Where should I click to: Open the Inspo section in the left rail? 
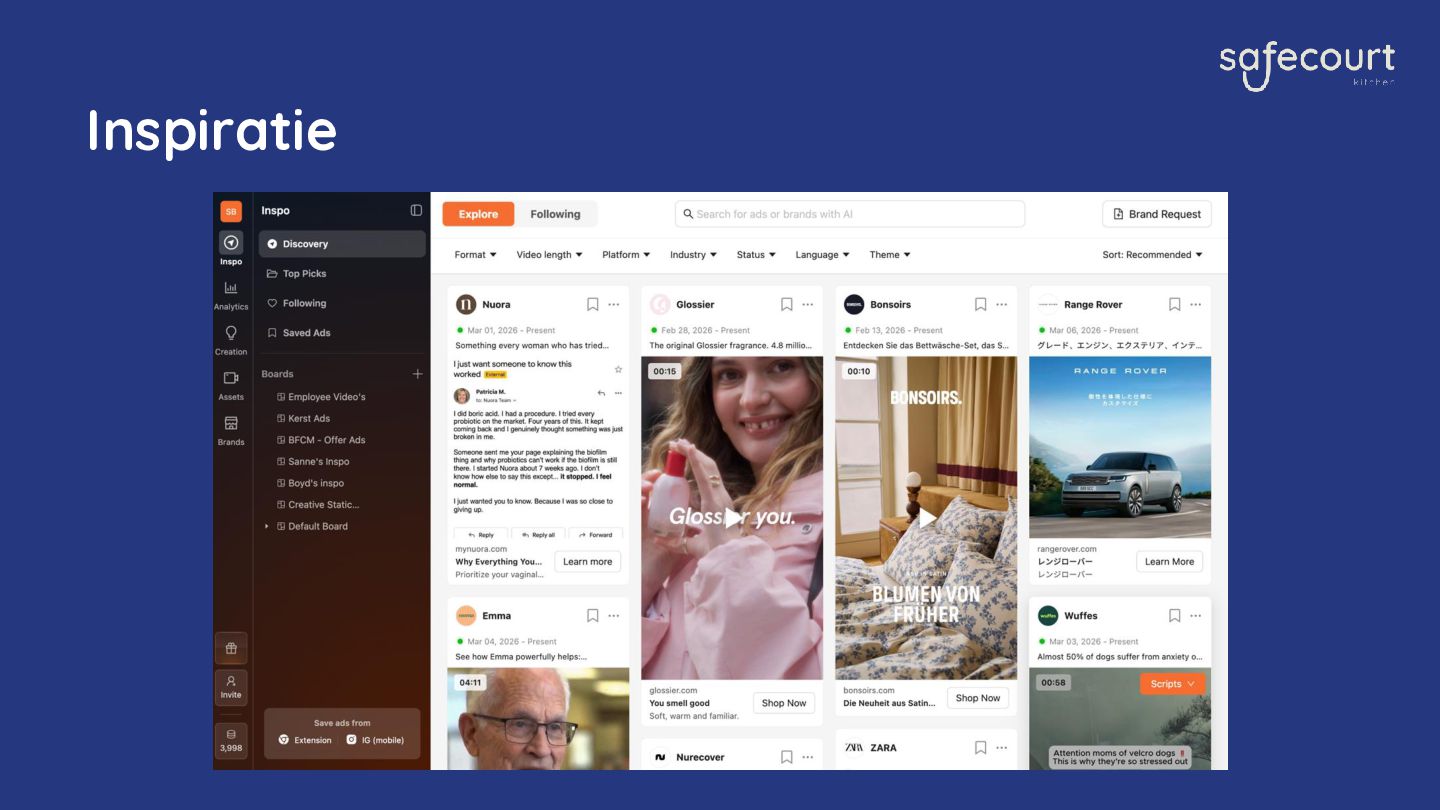(231, 249)
